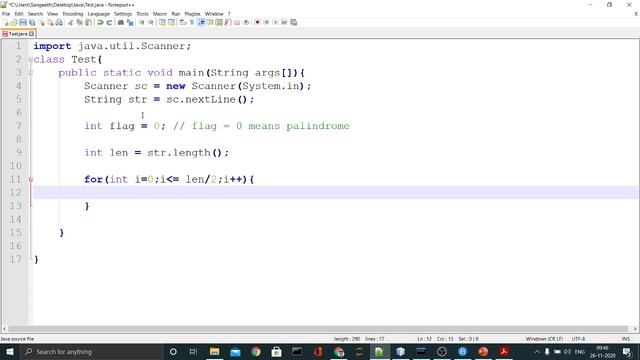Open Task View from the taskbar

click(193, 351)
